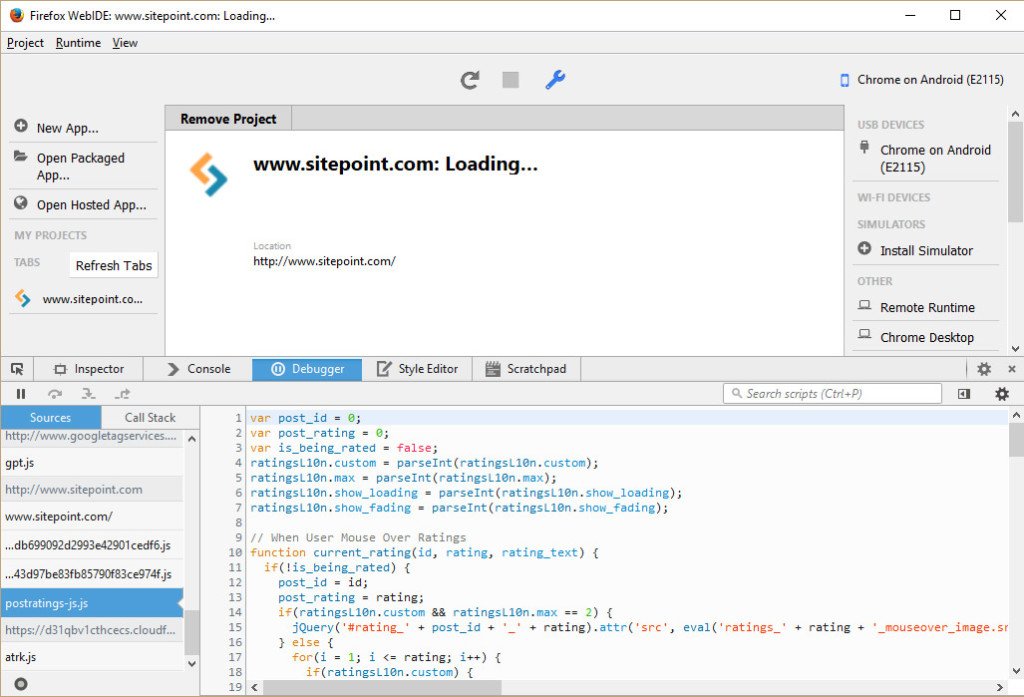Click code editor horizontal scroll right arrow
The image size is (1024, 697).
coord(1000,687)
